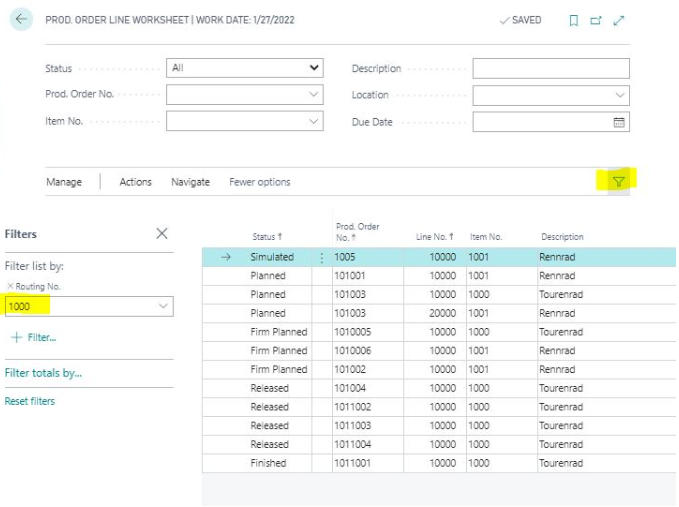Expand the Status dropdown
Viewport: 679px width, 507px height.
pos(314,68)
